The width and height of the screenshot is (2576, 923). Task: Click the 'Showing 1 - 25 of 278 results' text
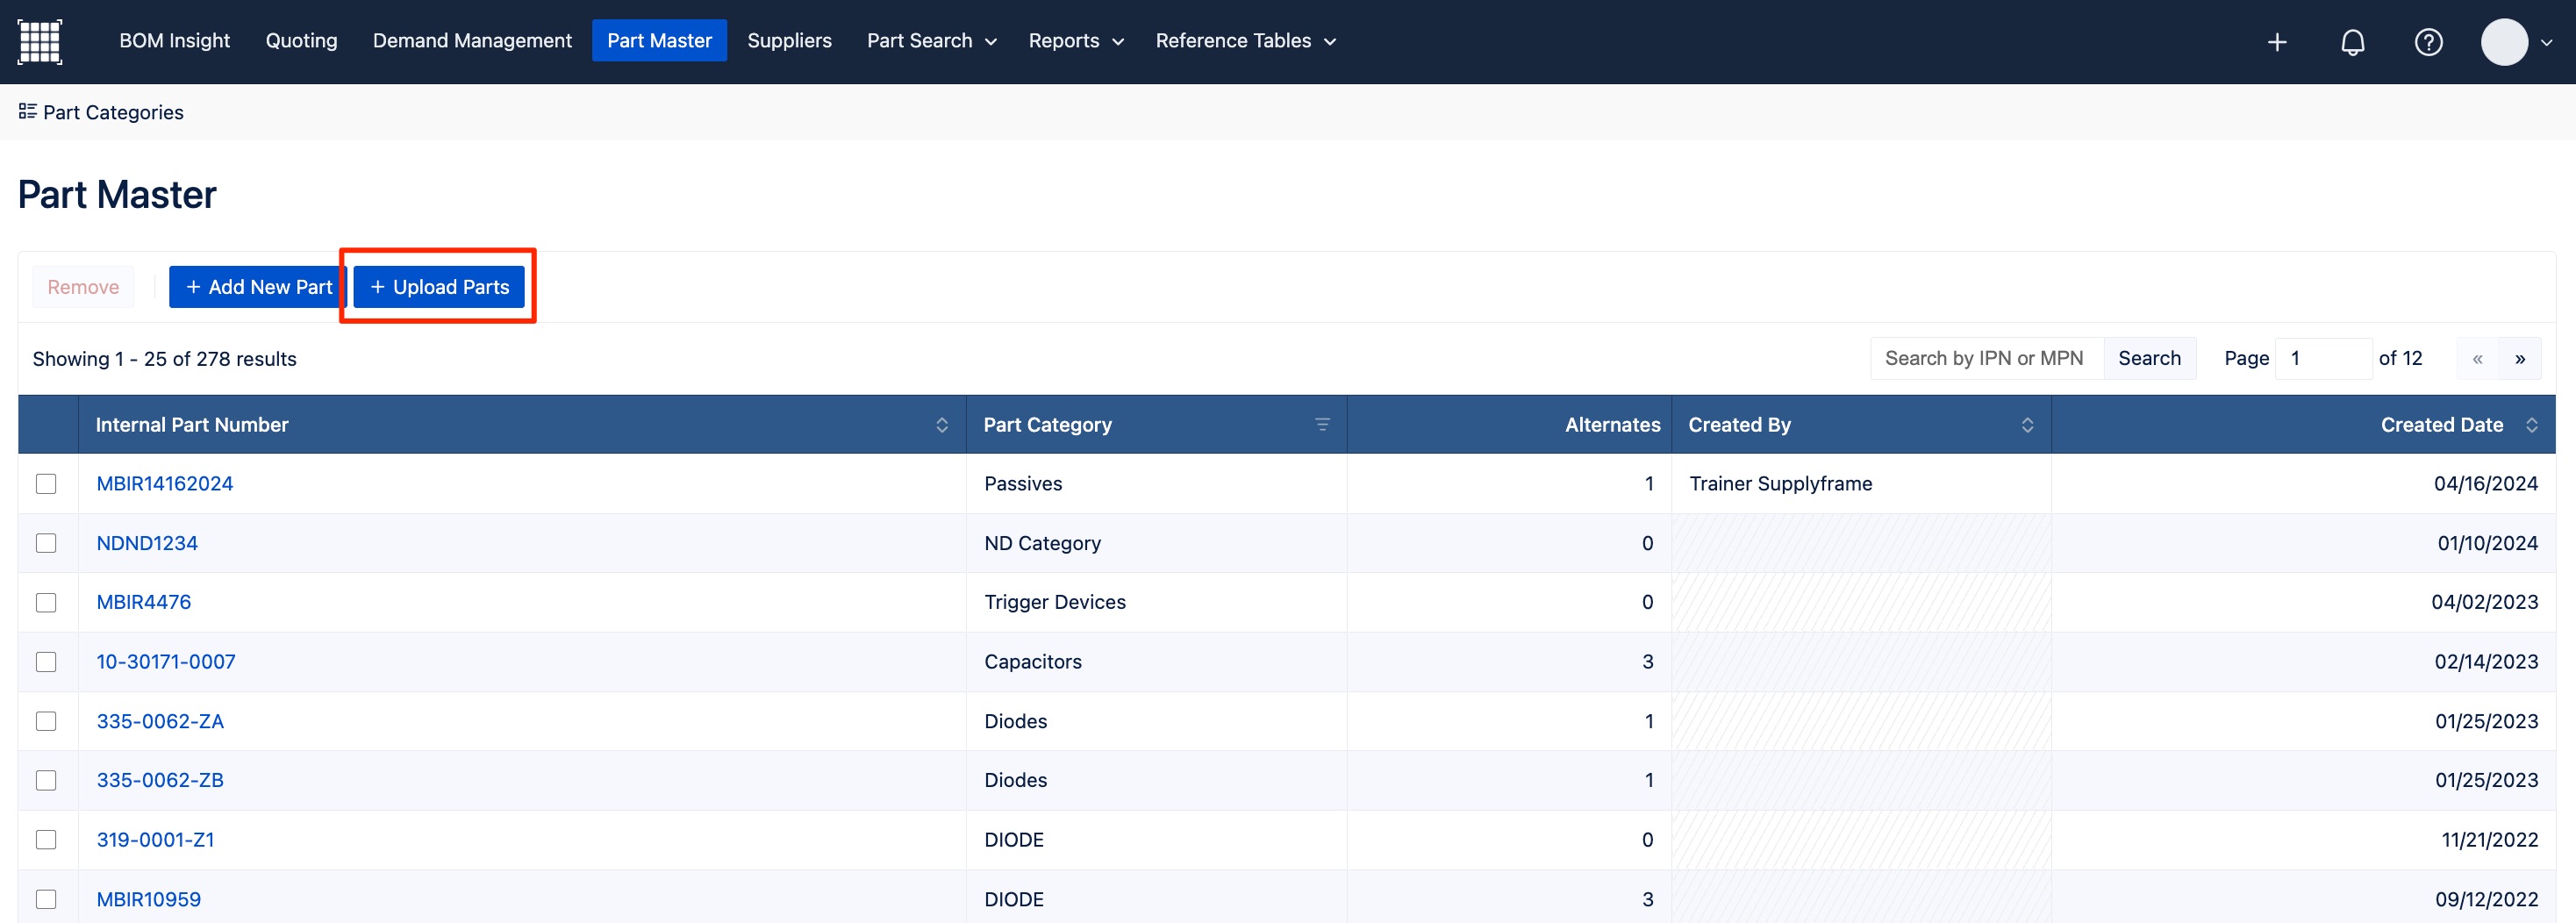(x=165, y=359)
